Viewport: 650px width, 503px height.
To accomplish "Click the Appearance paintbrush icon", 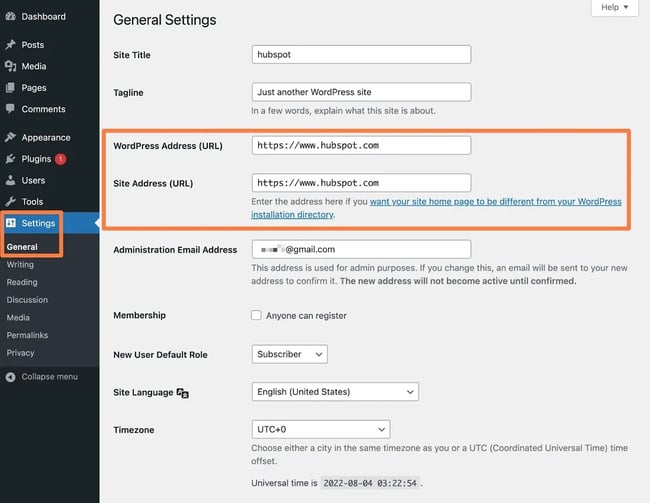I will click(10, 138).
